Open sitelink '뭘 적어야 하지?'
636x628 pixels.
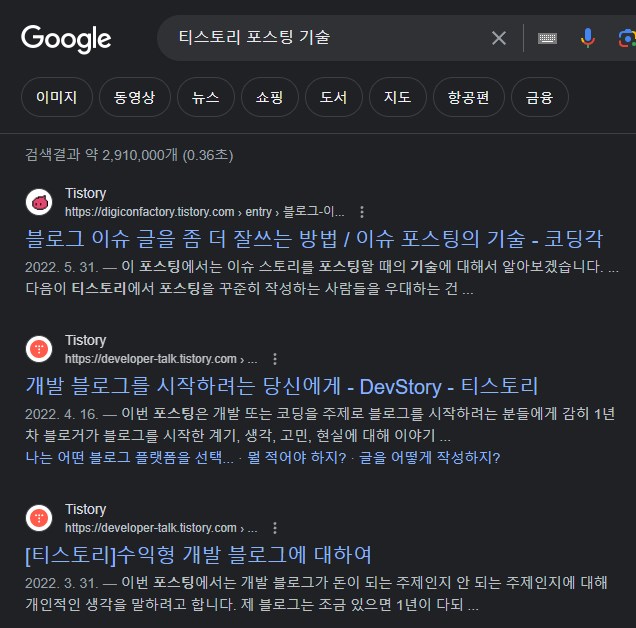(x=297, y=458)
